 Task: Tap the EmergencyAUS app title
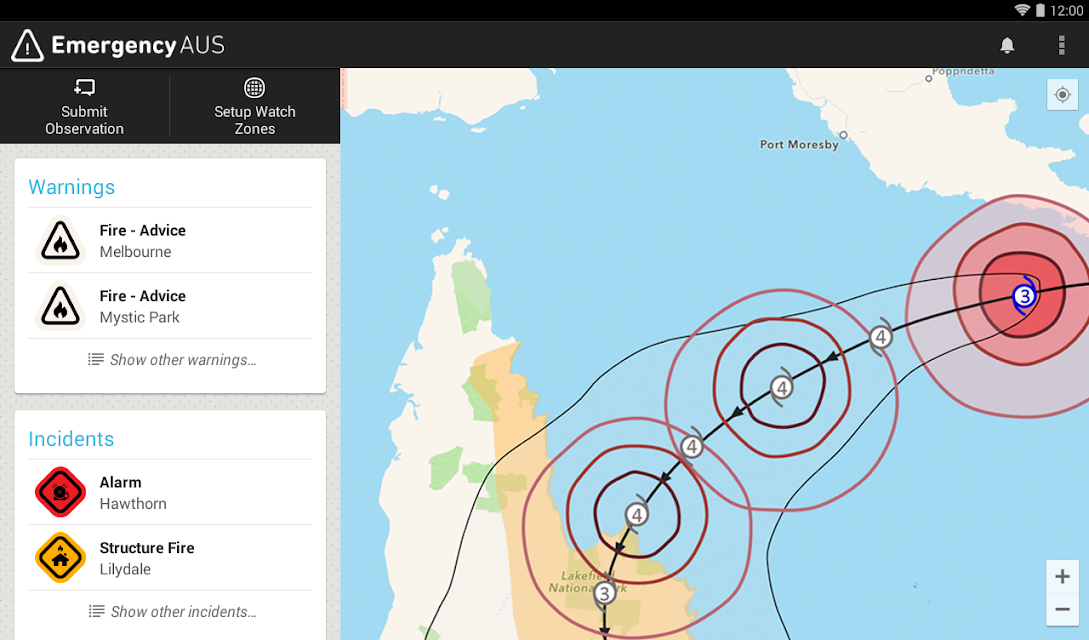coord(138,45)
